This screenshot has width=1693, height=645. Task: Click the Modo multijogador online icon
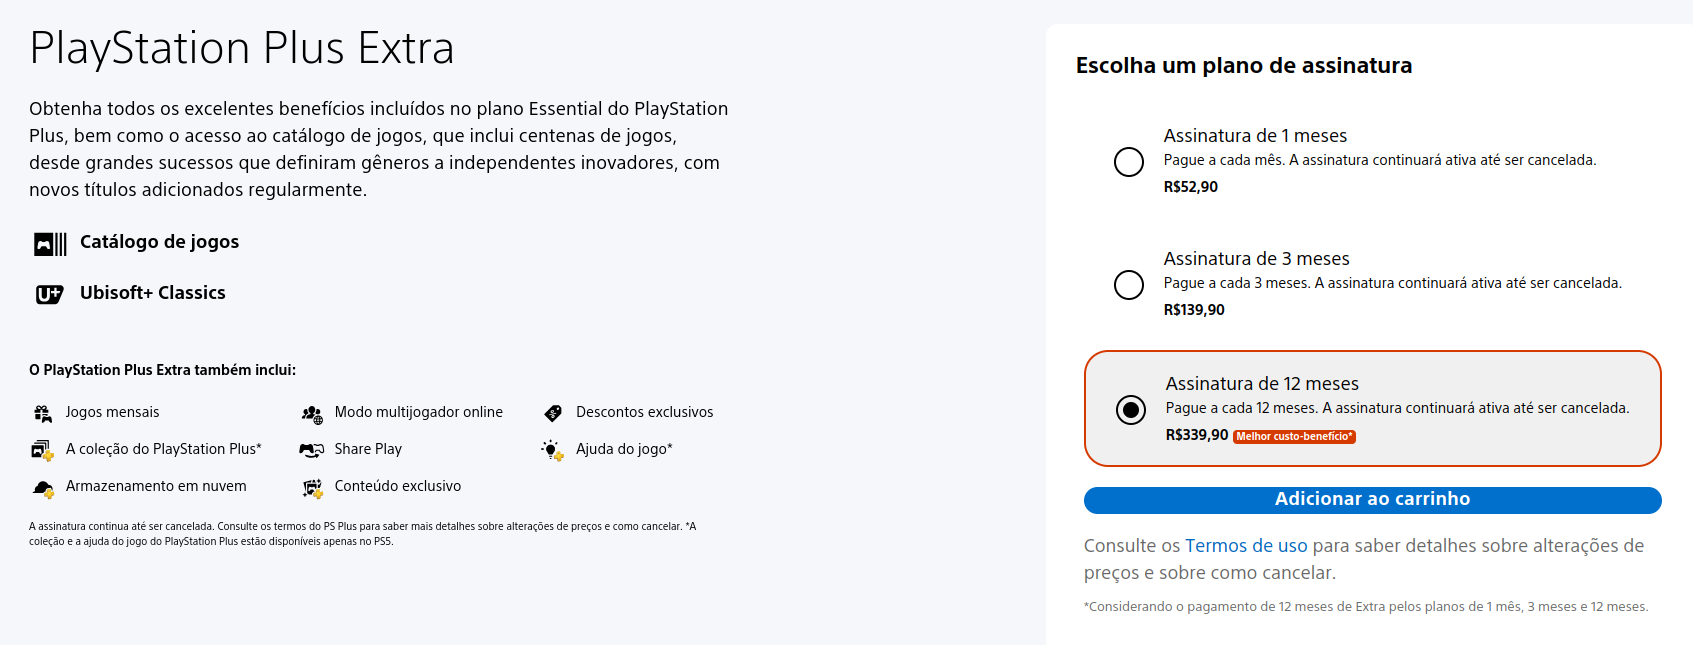(x=312, y=413)
